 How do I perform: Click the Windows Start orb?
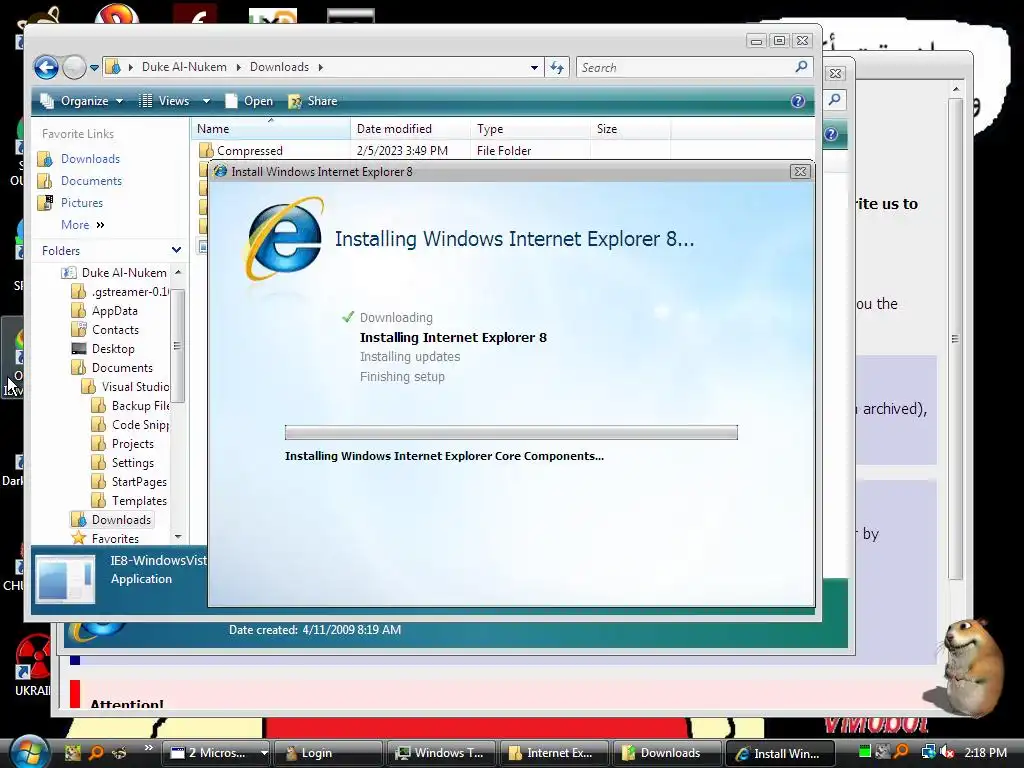[x=27, y=752]
